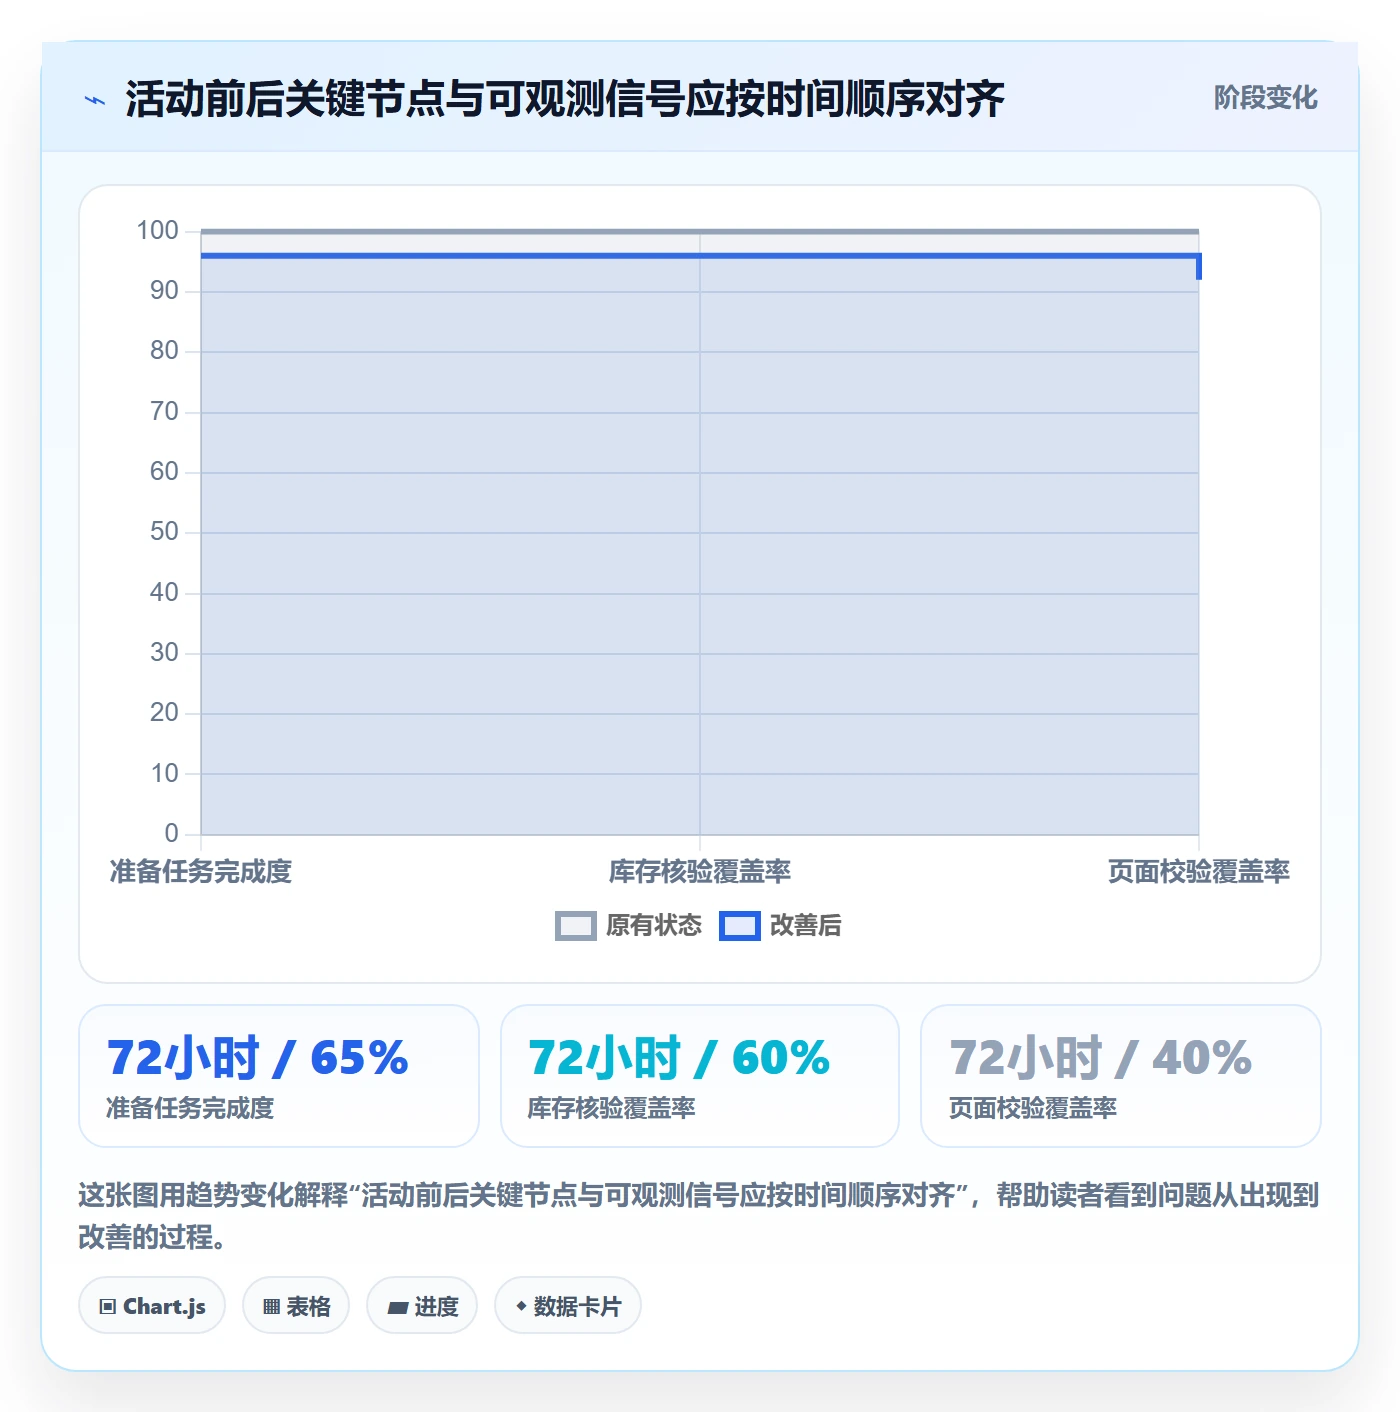Image resolution: width=1400 pixels, height=1412 pixels.
Task: Select the 表格 tag chip
Action: coord(296,1306)
